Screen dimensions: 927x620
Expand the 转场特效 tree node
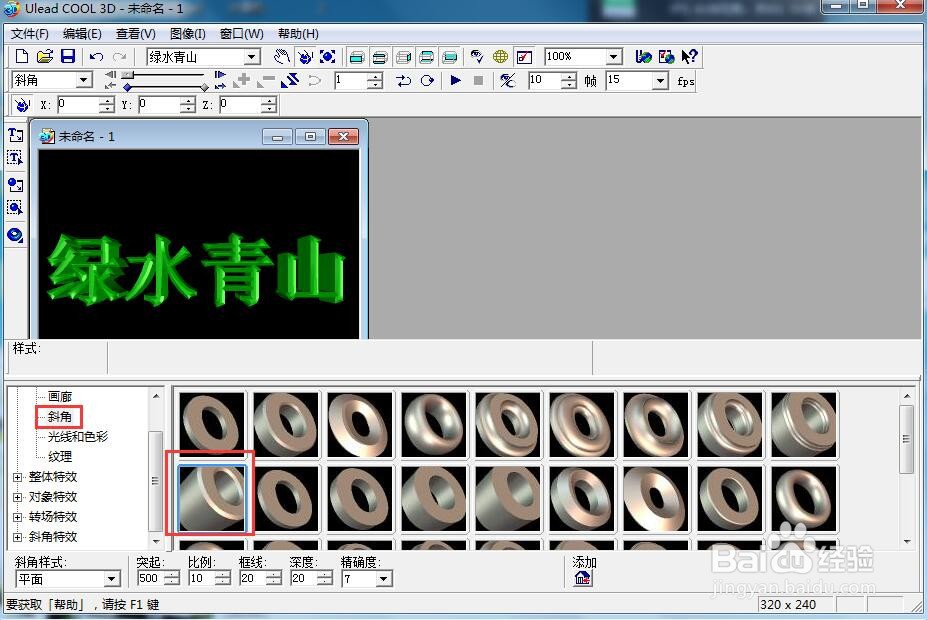17,517
